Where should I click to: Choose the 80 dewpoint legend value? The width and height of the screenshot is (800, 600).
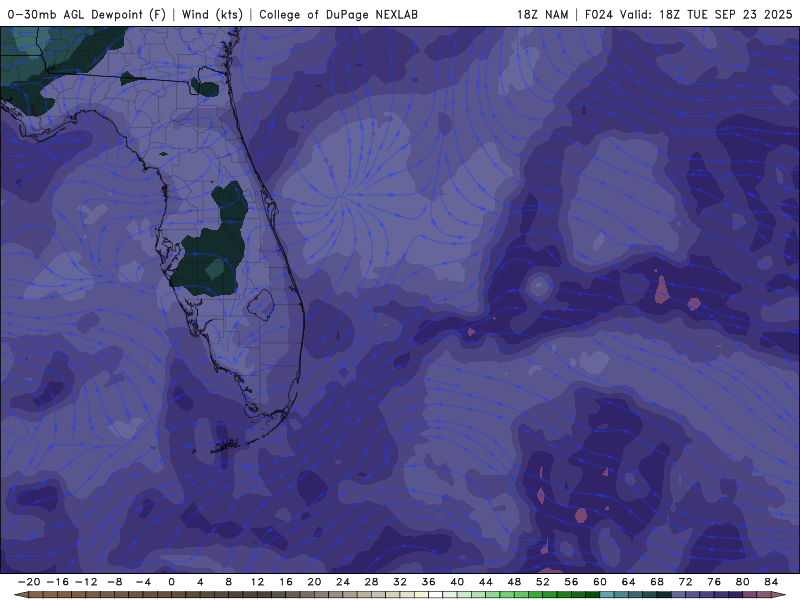coord(743,582)
